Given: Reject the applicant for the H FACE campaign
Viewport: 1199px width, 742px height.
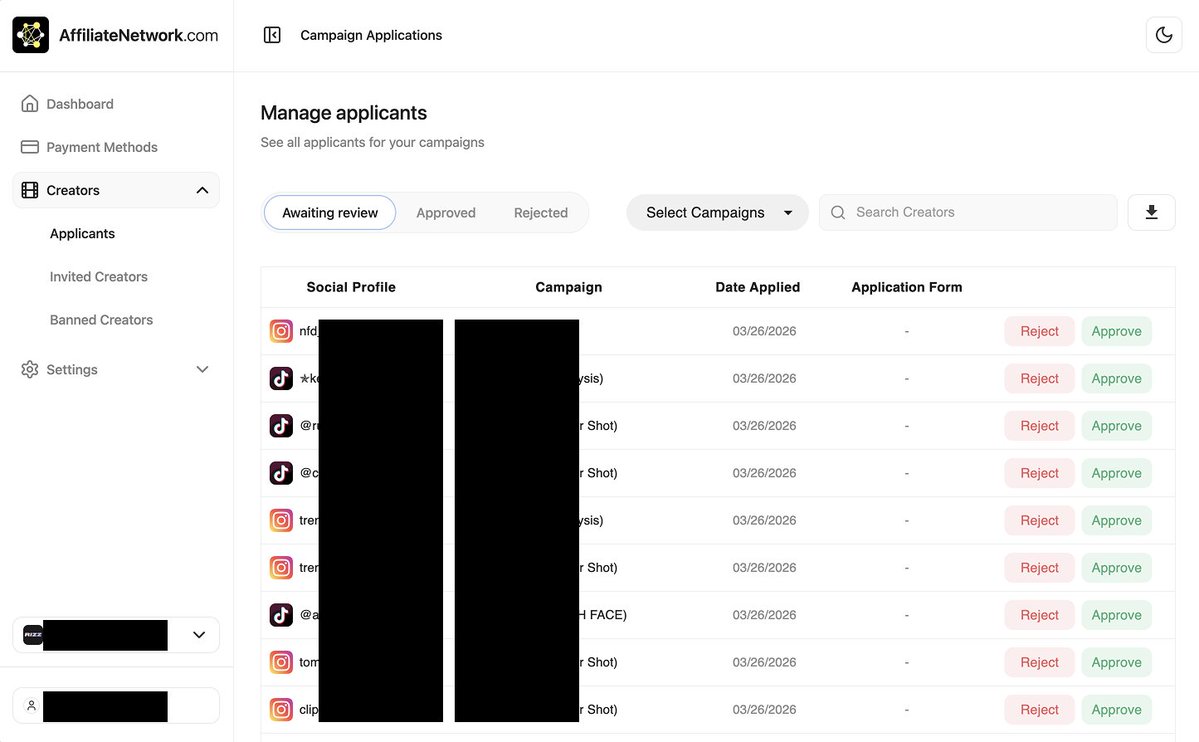Looking at the screenshot, I should click(x=1039, y=615).
